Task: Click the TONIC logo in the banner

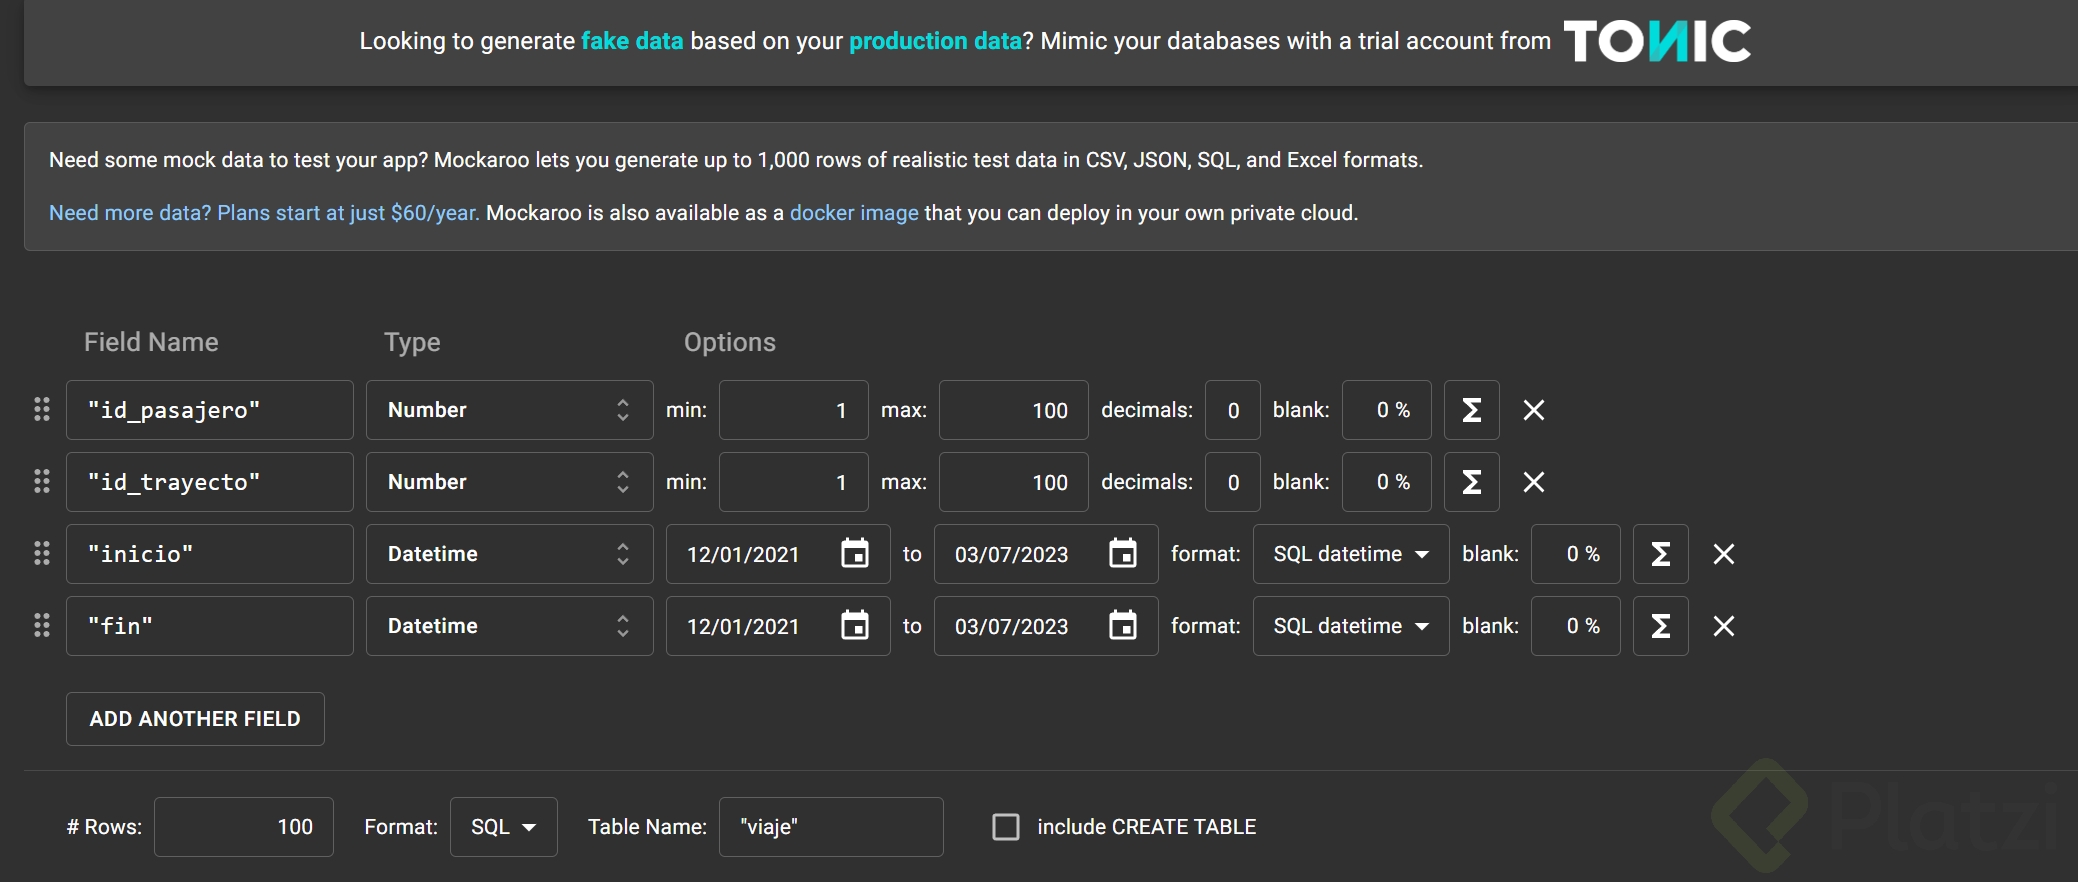Action: 1657,41
